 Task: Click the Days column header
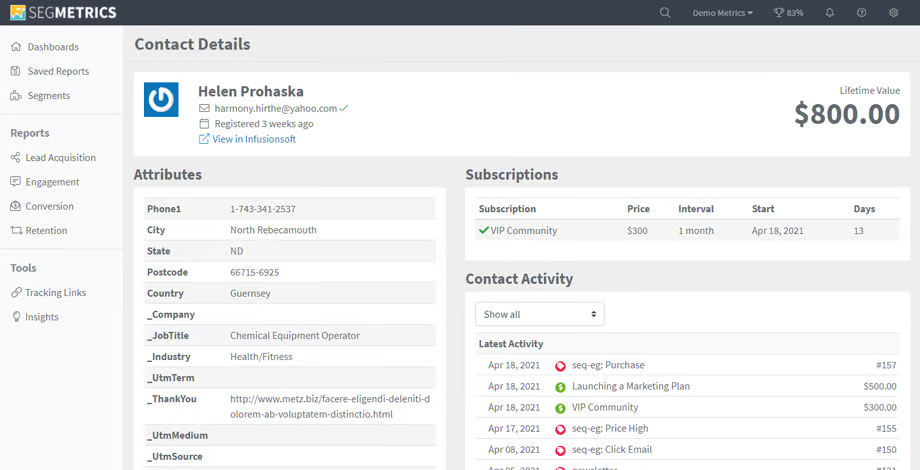coord(864,208)
